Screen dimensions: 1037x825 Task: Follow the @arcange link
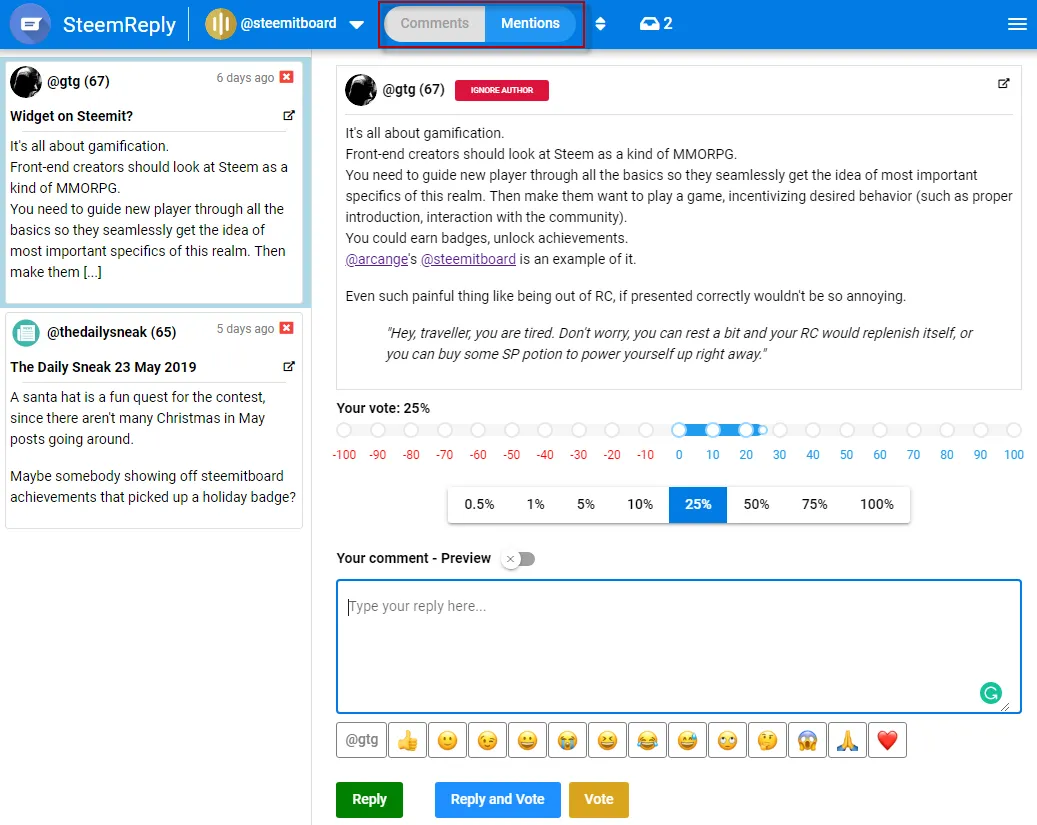(376, 259)
